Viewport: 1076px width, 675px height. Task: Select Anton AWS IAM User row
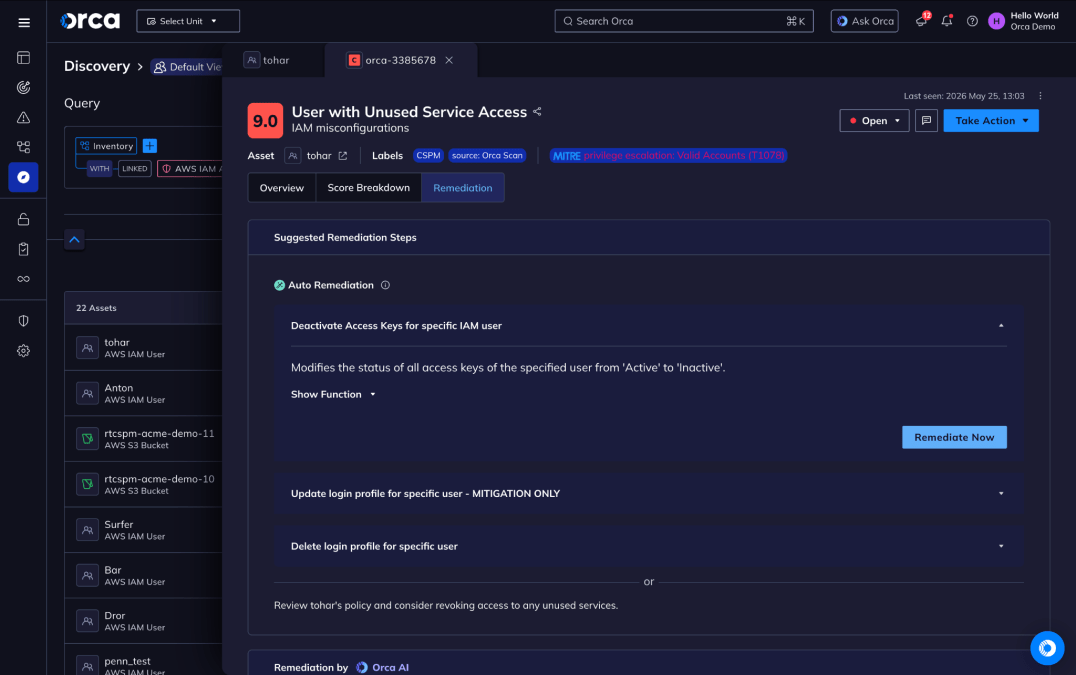pyautogui.click(x=143, y=394)
